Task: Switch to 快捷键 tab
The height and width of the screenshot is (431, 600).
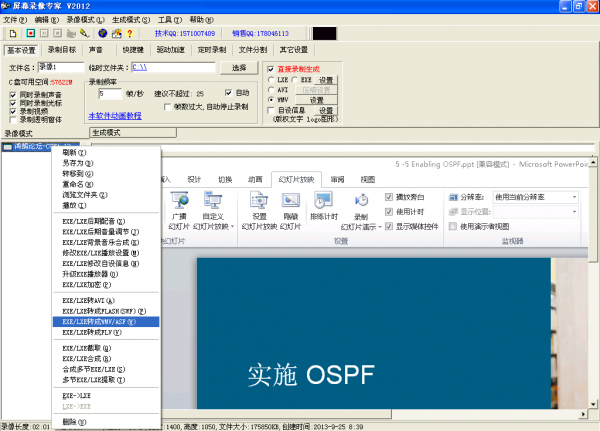Action: coord(133,50)
